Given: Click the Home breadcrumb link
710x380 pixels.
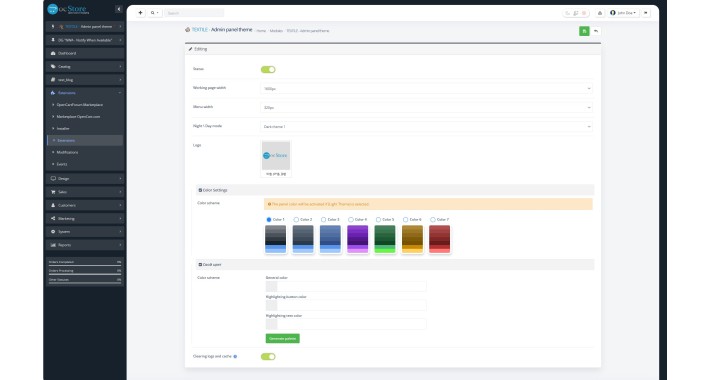Looking at the screenshot, I should pyautogui.click(x=261, y=31).
